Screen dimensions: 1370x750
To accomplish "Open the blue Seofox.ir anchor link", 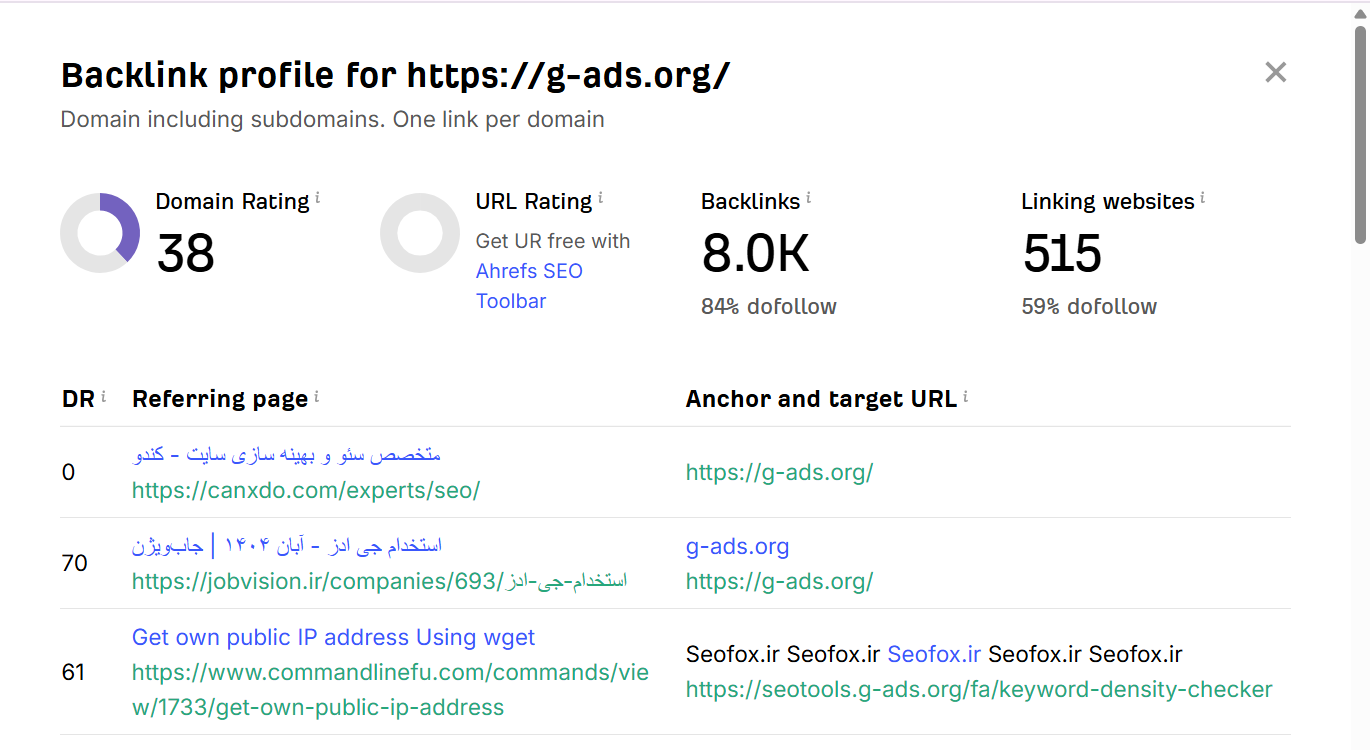I will (x=934, y=654).
